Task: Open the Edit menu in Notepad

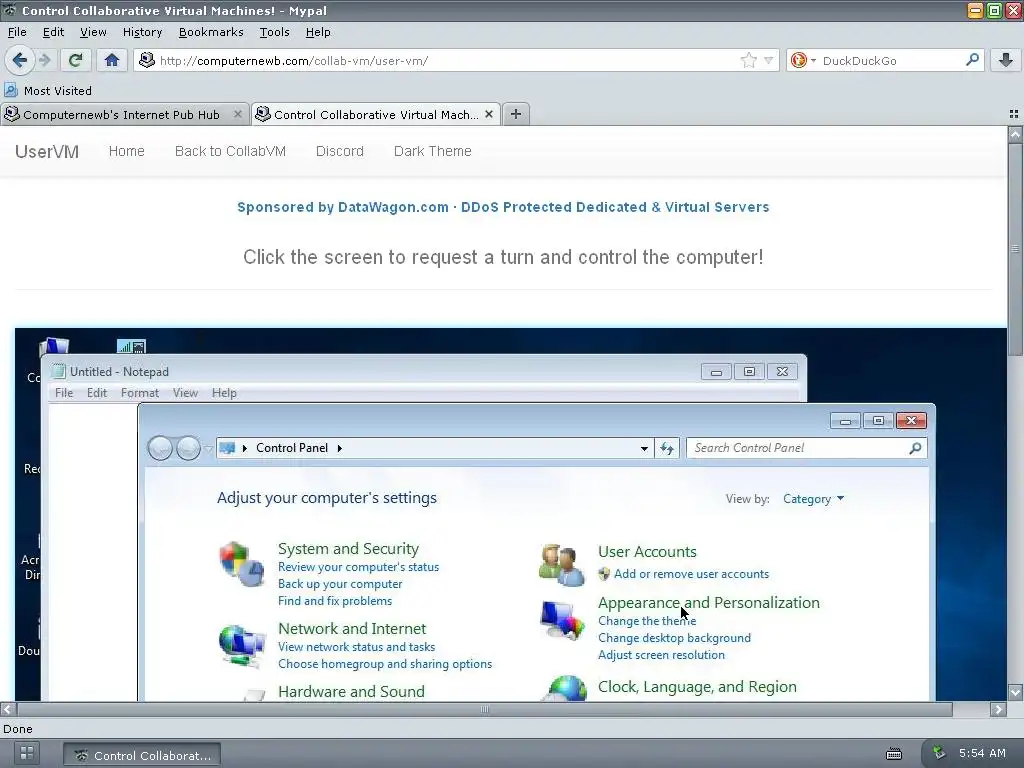Action: (x=97, y=392)
